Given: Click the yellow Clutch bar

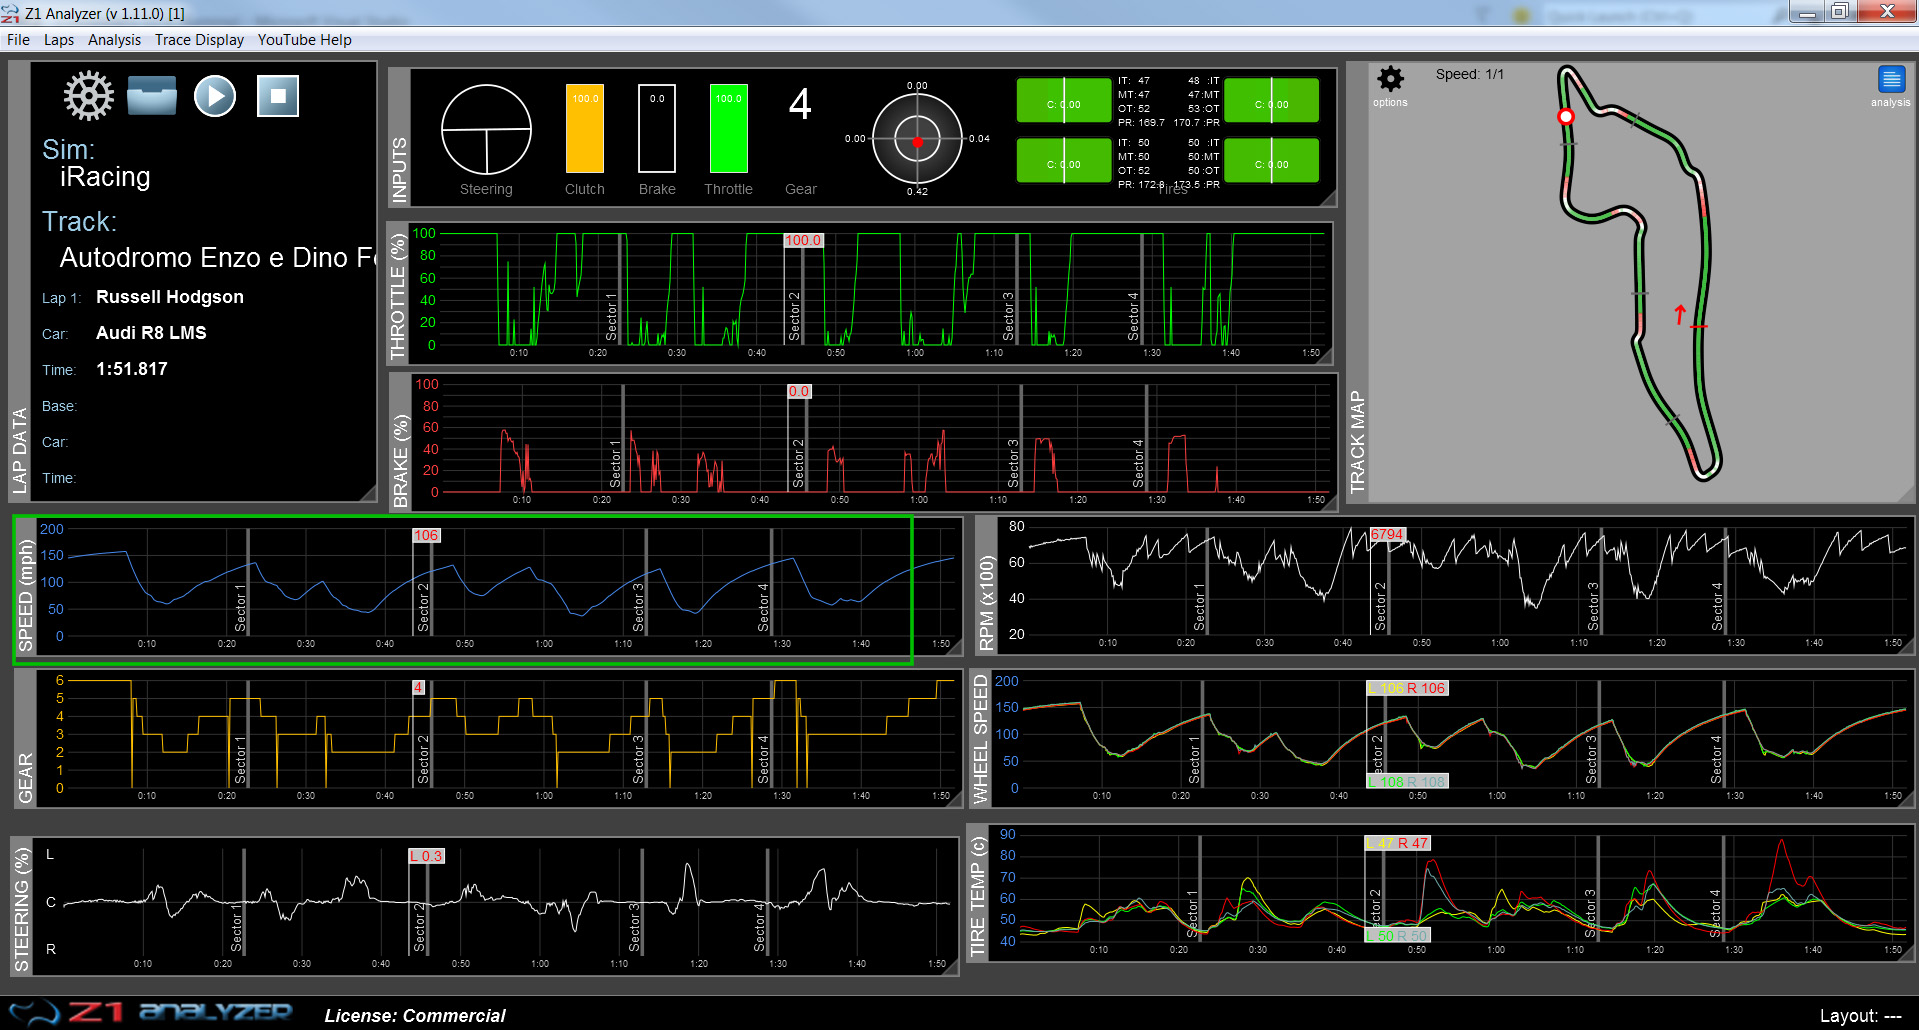Looking at the screenshot, I should point(585,129).
